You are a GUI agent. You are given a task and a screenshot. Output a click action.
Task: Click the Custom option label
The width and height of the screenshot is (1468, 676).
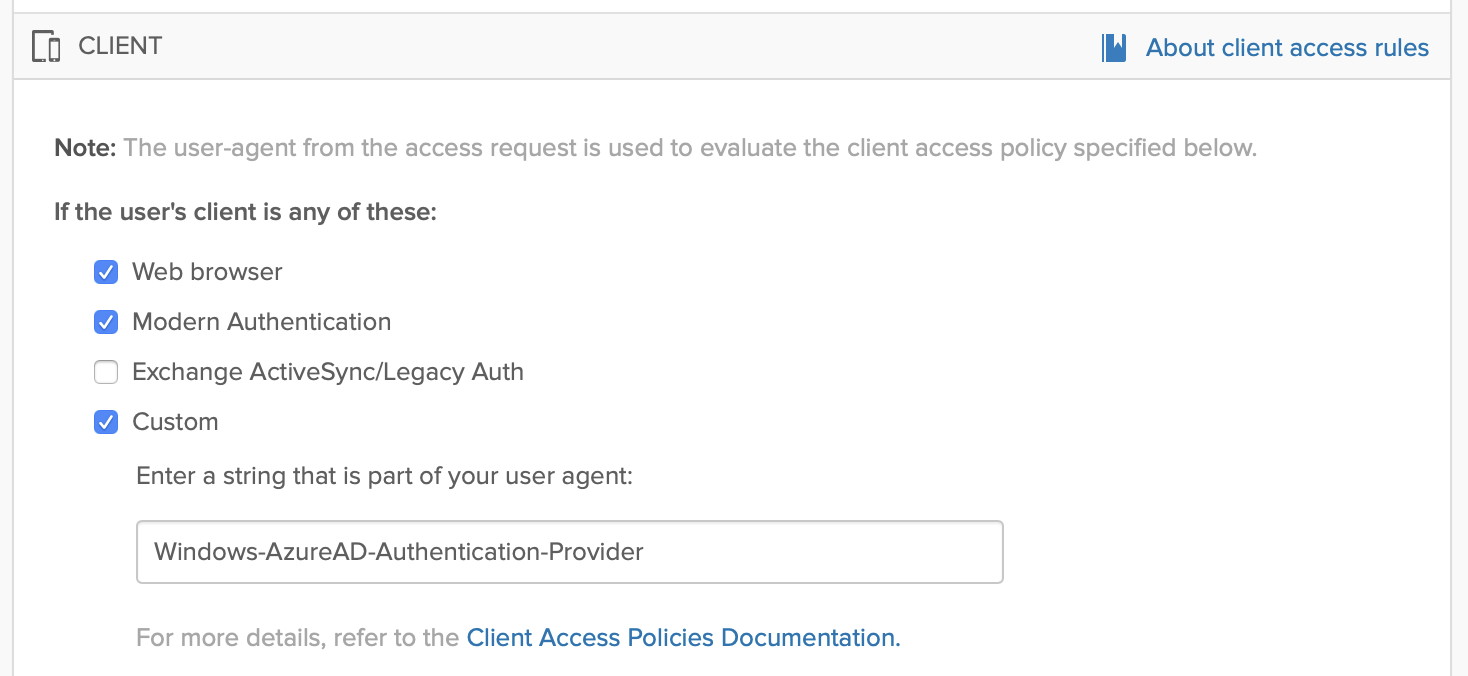[x=175, y=422]
